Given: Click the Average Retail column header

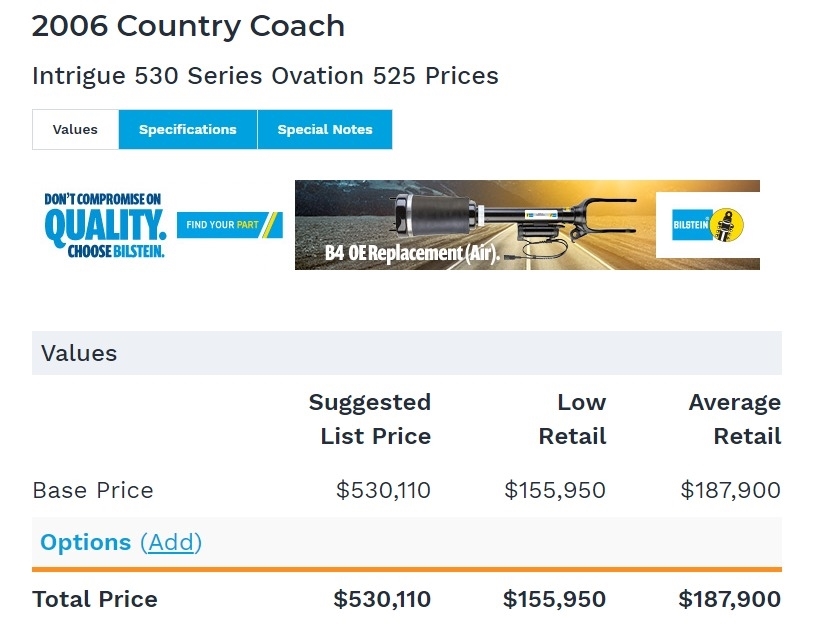Looking at the screenshot, I should (735, 419).
